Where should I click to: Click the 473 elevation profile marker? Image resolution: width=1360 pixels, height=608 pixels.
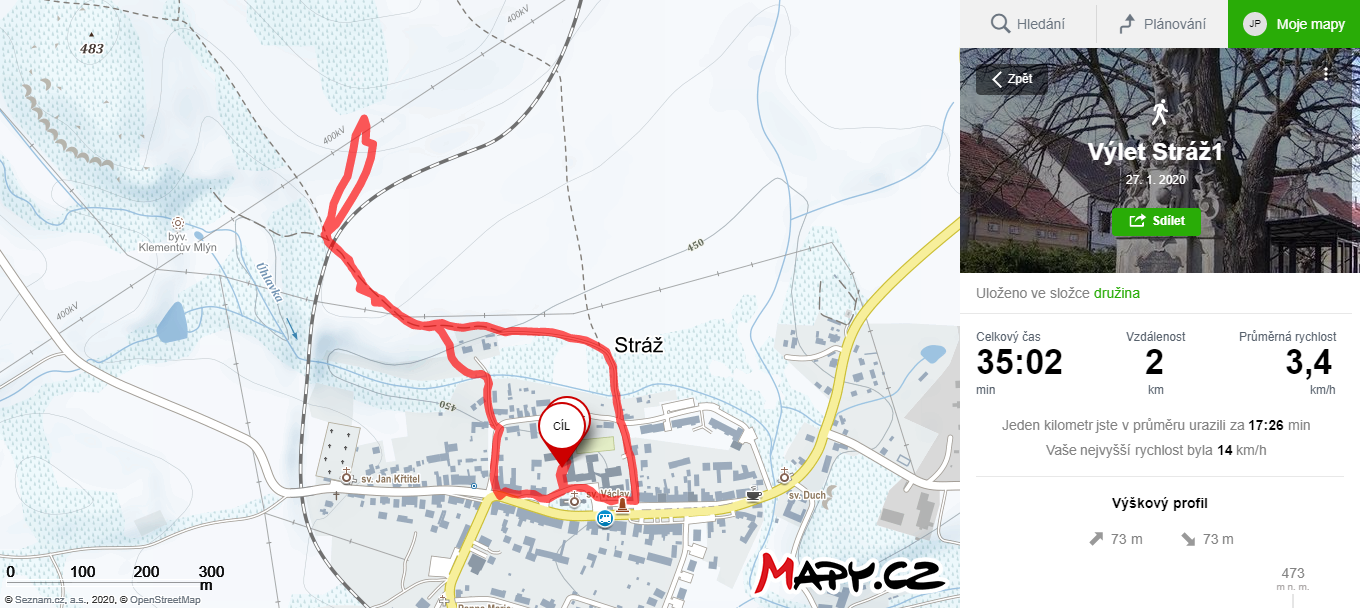1293,573
